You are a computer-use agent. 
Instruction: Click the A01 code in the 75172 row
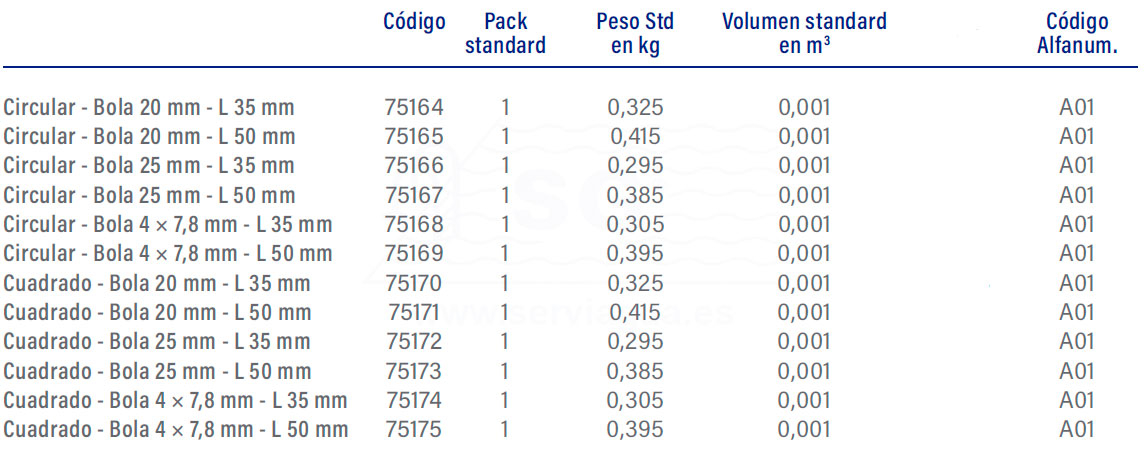1077,342
